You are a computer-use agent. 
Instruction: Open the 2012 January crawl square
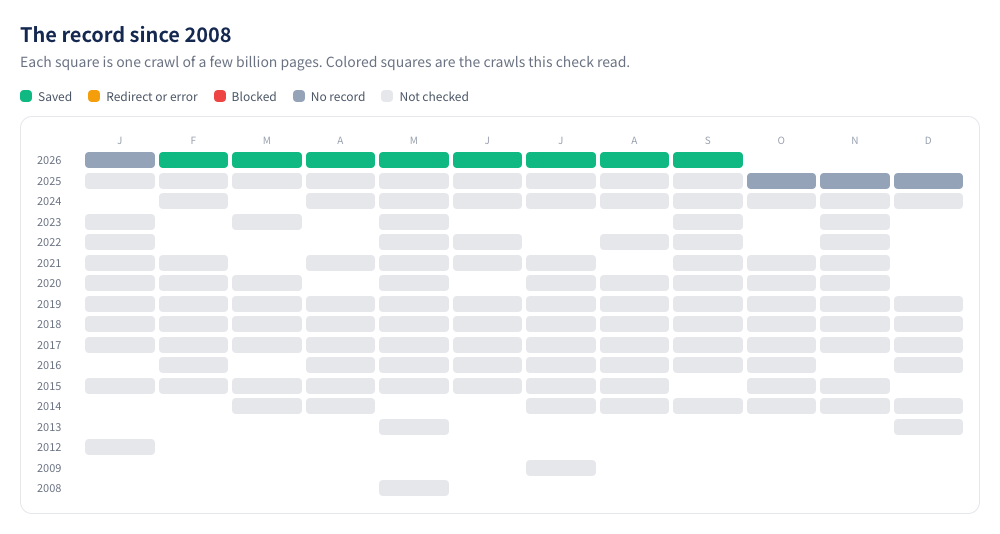pos(120,447)
